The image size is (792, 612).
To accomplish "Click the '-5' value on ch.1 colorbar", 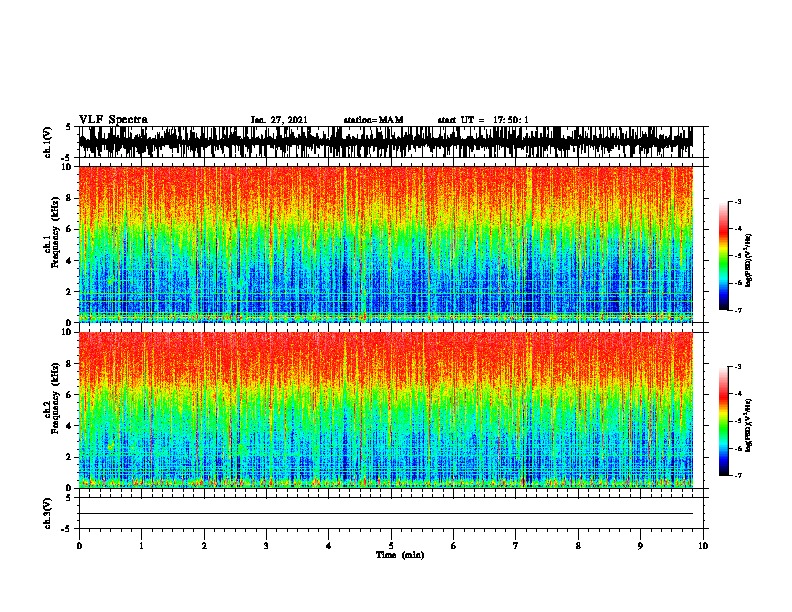I will 738,256.
